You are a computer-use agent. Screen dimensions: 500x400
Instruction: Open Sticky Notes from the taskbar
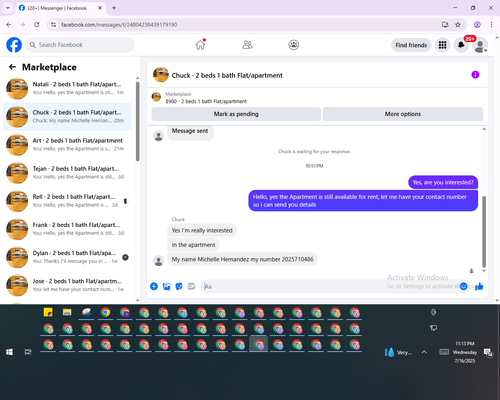click(x=48, y=313)
